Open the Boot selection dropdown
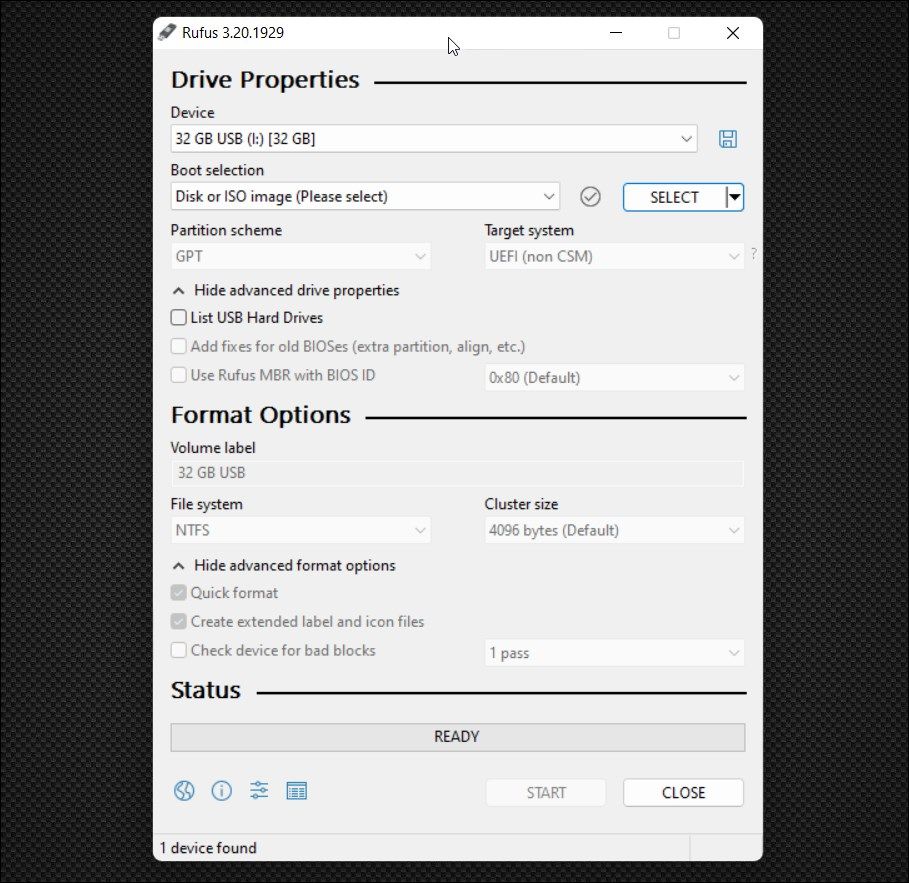This screenshot has height=883, width=909. coord(365,197)
